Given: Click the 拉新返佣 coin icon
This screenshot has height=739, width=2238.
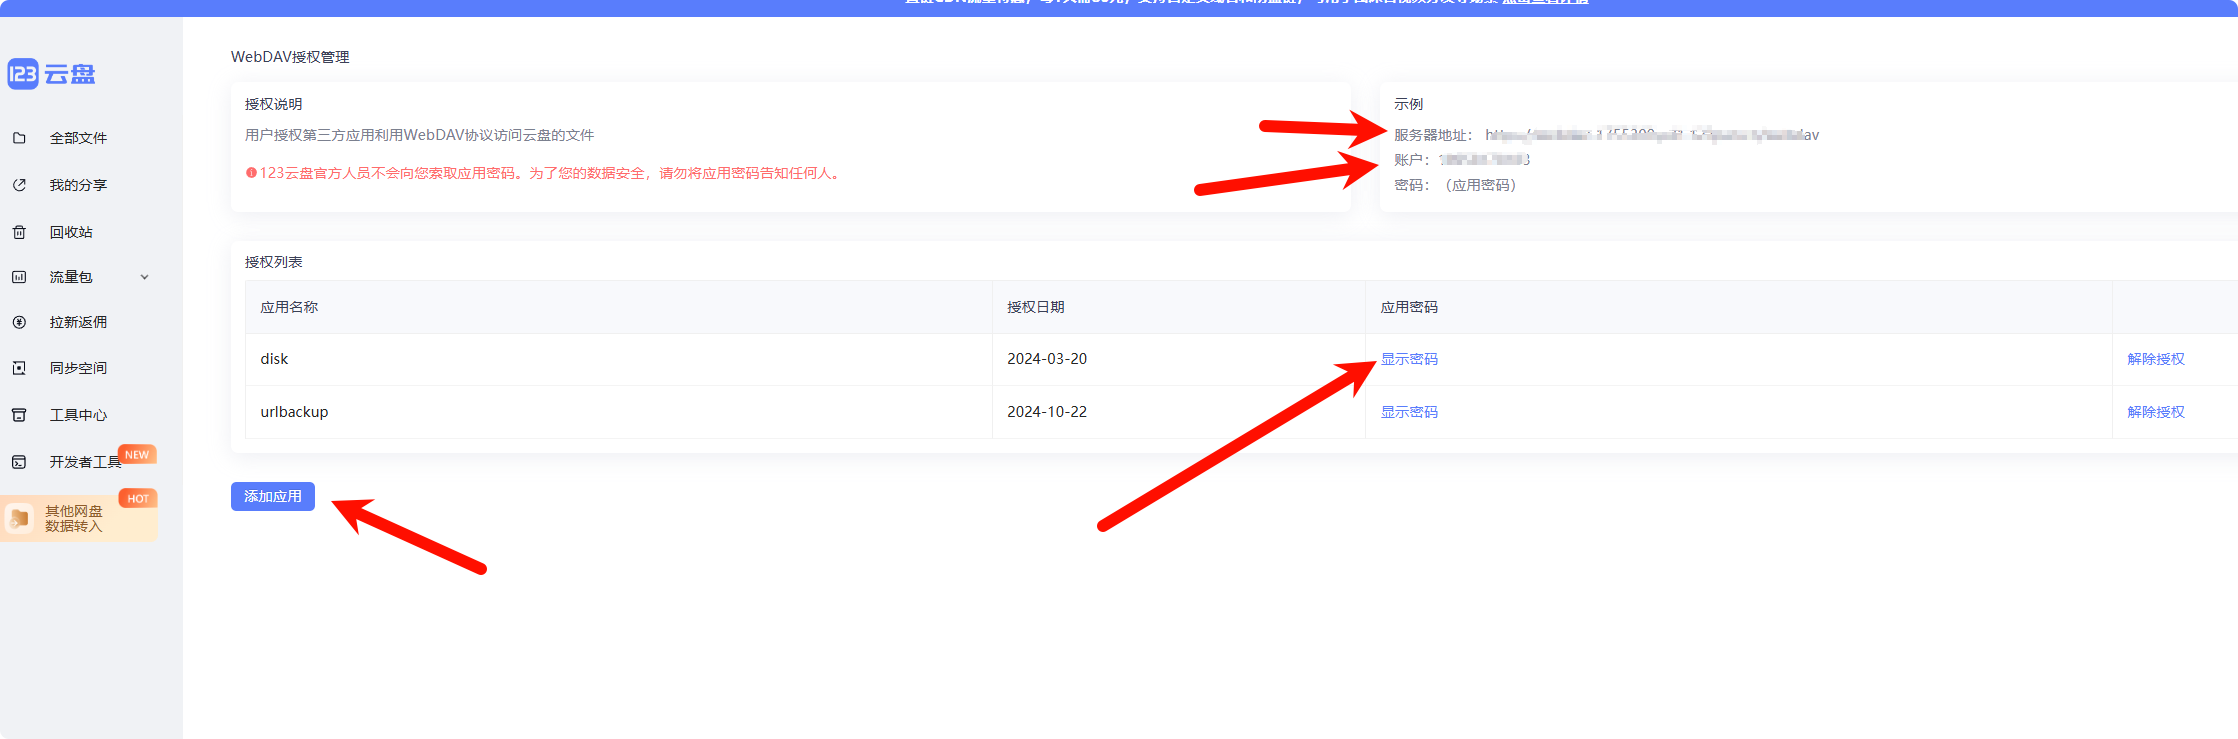Looking at the screenshot, I should pyautogui.click(x=19, y=322).
